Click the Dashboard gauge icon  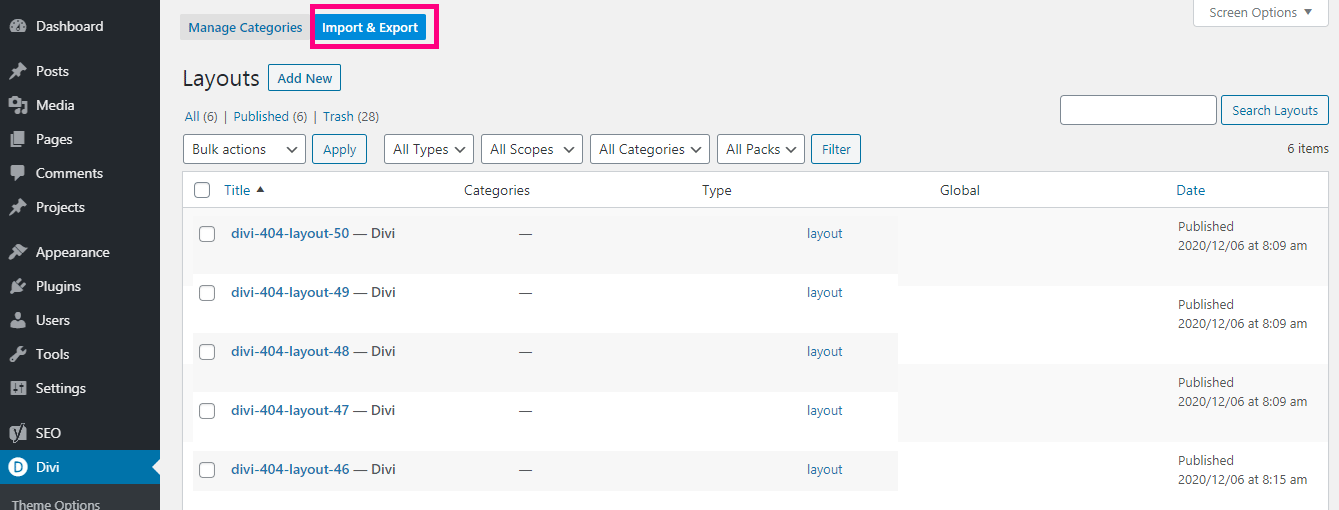(17, 26)
